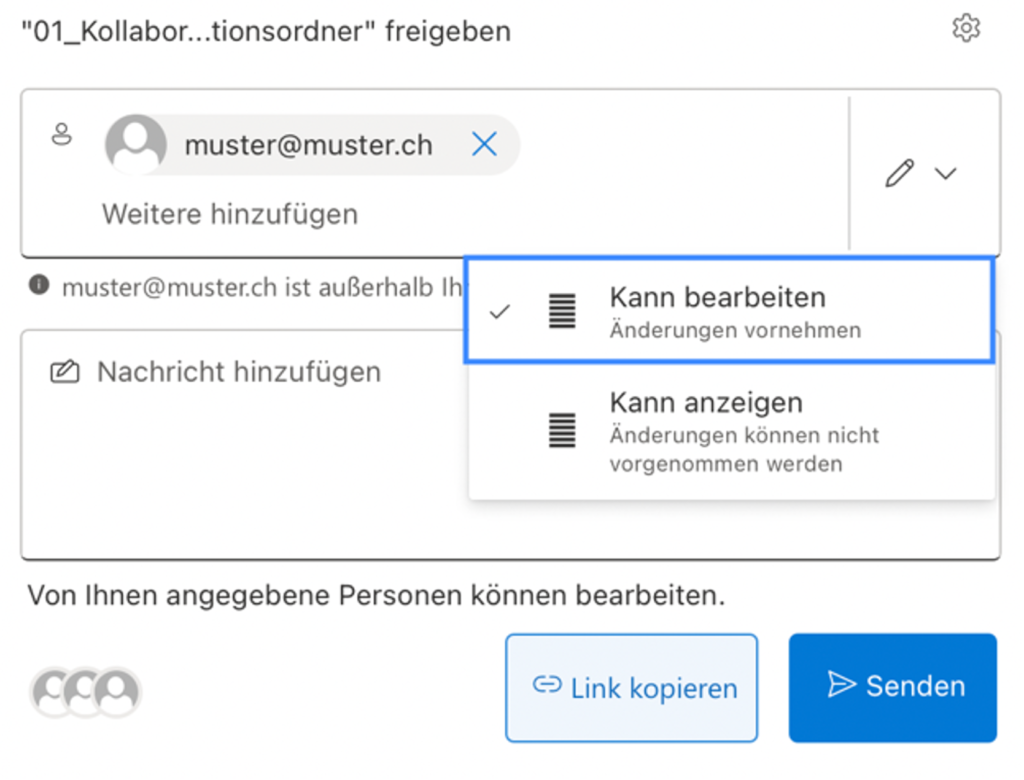Click the "Nachricht hinzufügen" message box
Image resolution: width=1024 pixels, height=780 pixels.
(x=240, y=460)
